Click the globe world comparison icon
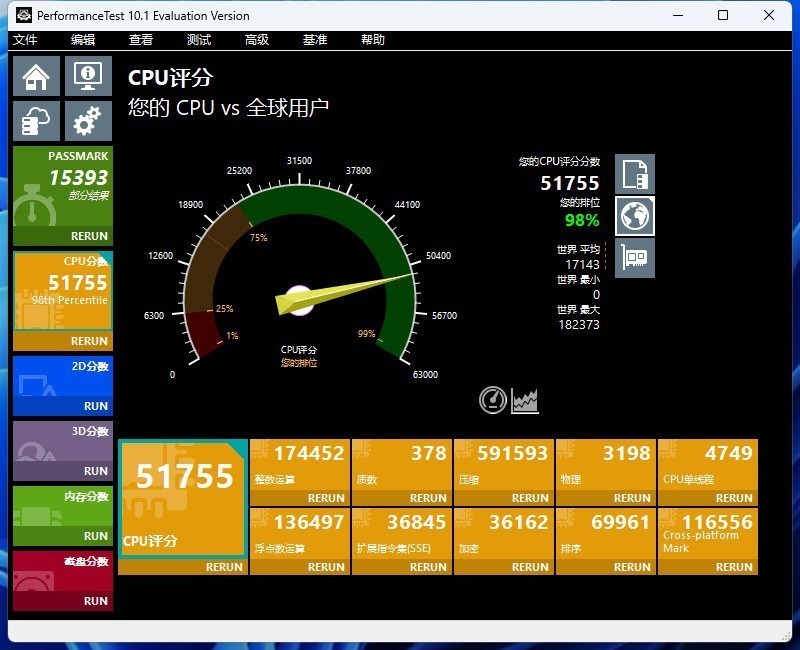Image resolution: width=800 pixels, height=650 pixels. (x=634, y=216)
